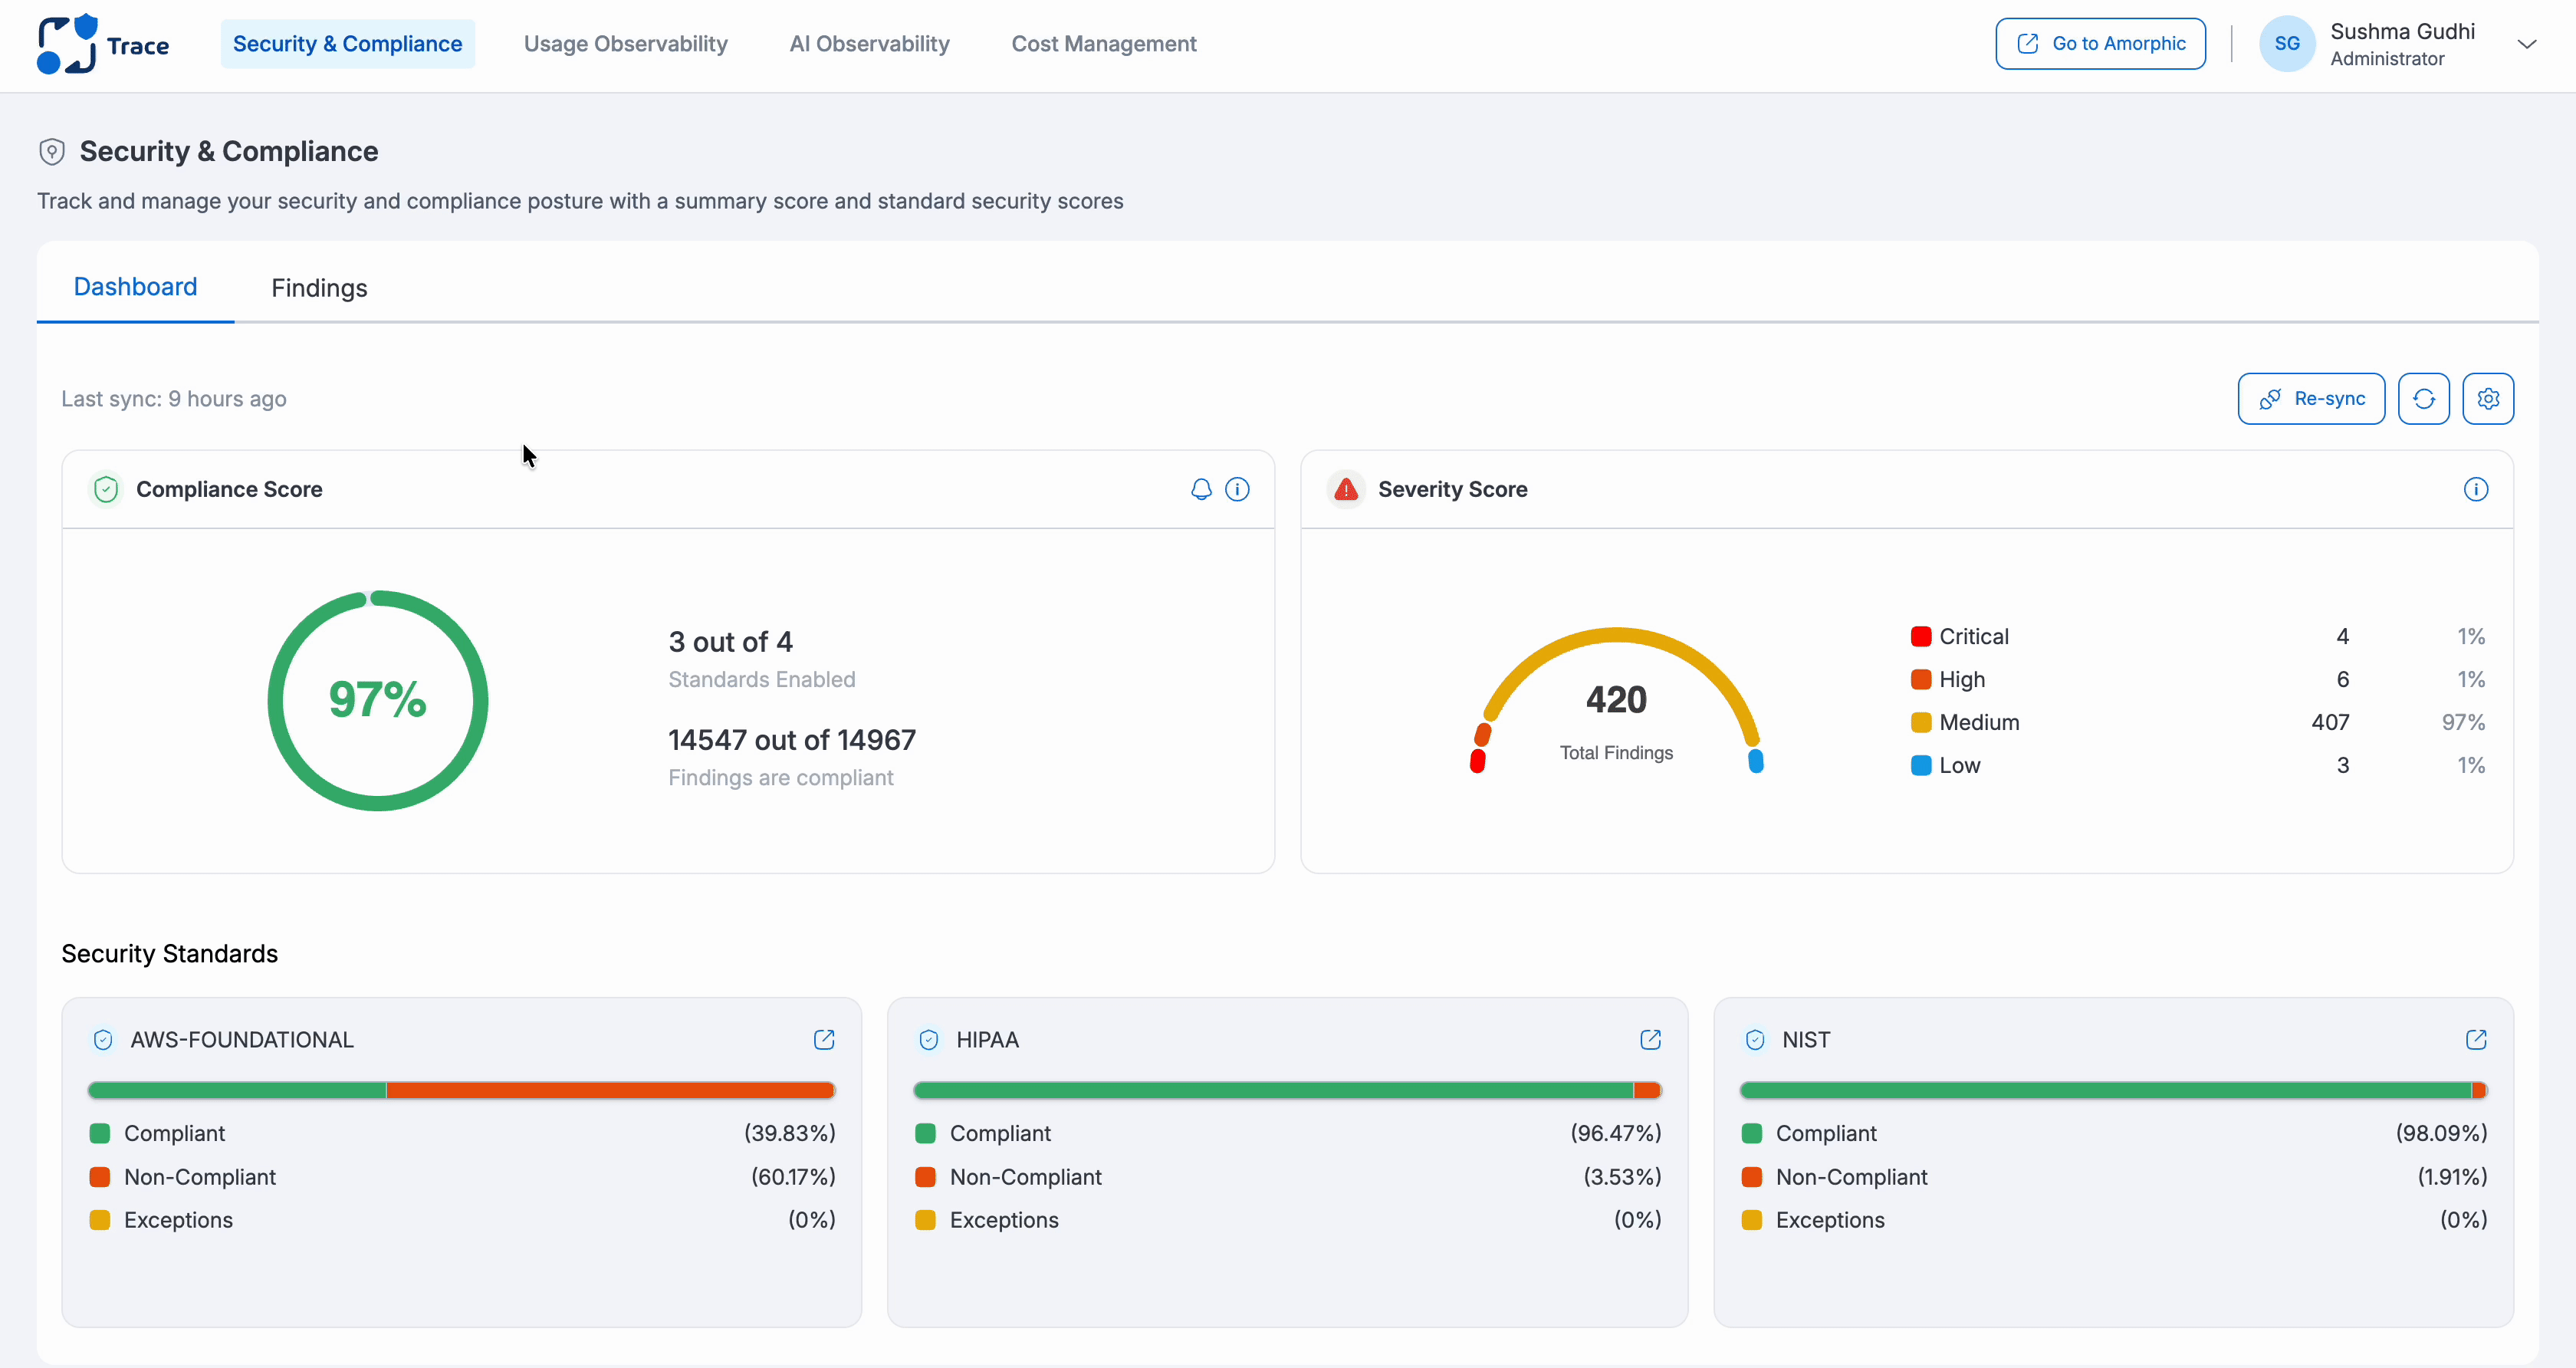Select the Dashboard tab
The width and height of the screenshot is (2576, 1368).
(x=135, y=287)
